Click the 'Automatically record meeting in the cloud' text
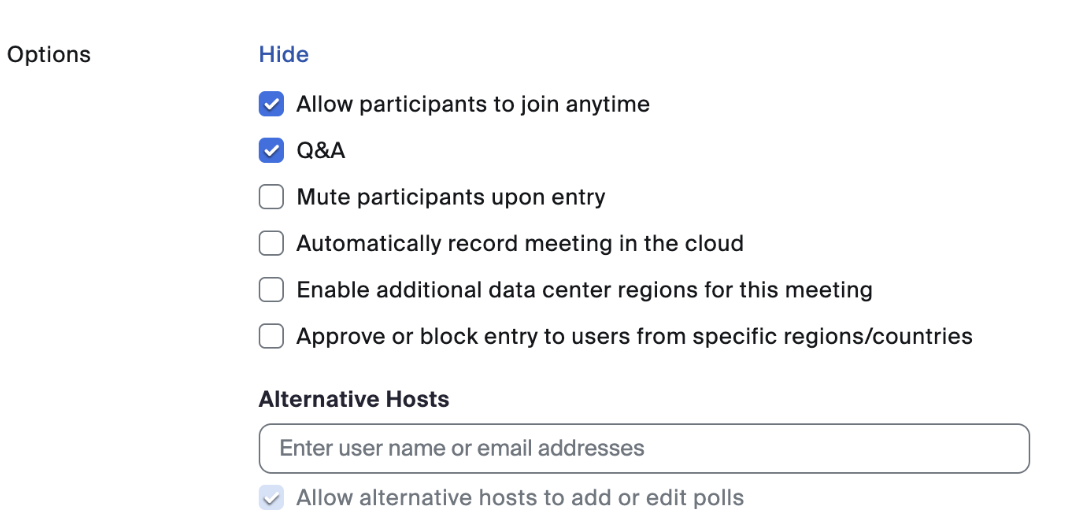The height and width of the screenshot is (522, 1088). click(x=520, y=243)
